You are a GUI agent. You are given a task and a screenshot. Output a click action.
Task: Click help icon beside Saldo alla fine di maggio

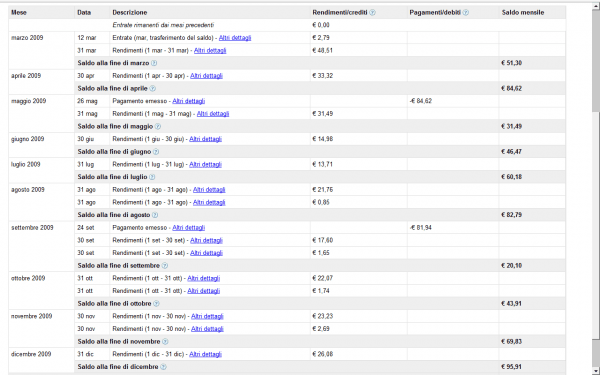[x=158, y=126]
